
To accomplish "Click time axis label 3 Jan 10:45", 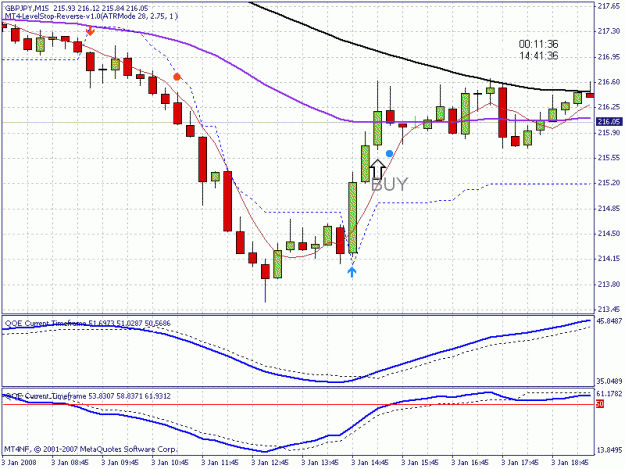I will pos(170,462).
